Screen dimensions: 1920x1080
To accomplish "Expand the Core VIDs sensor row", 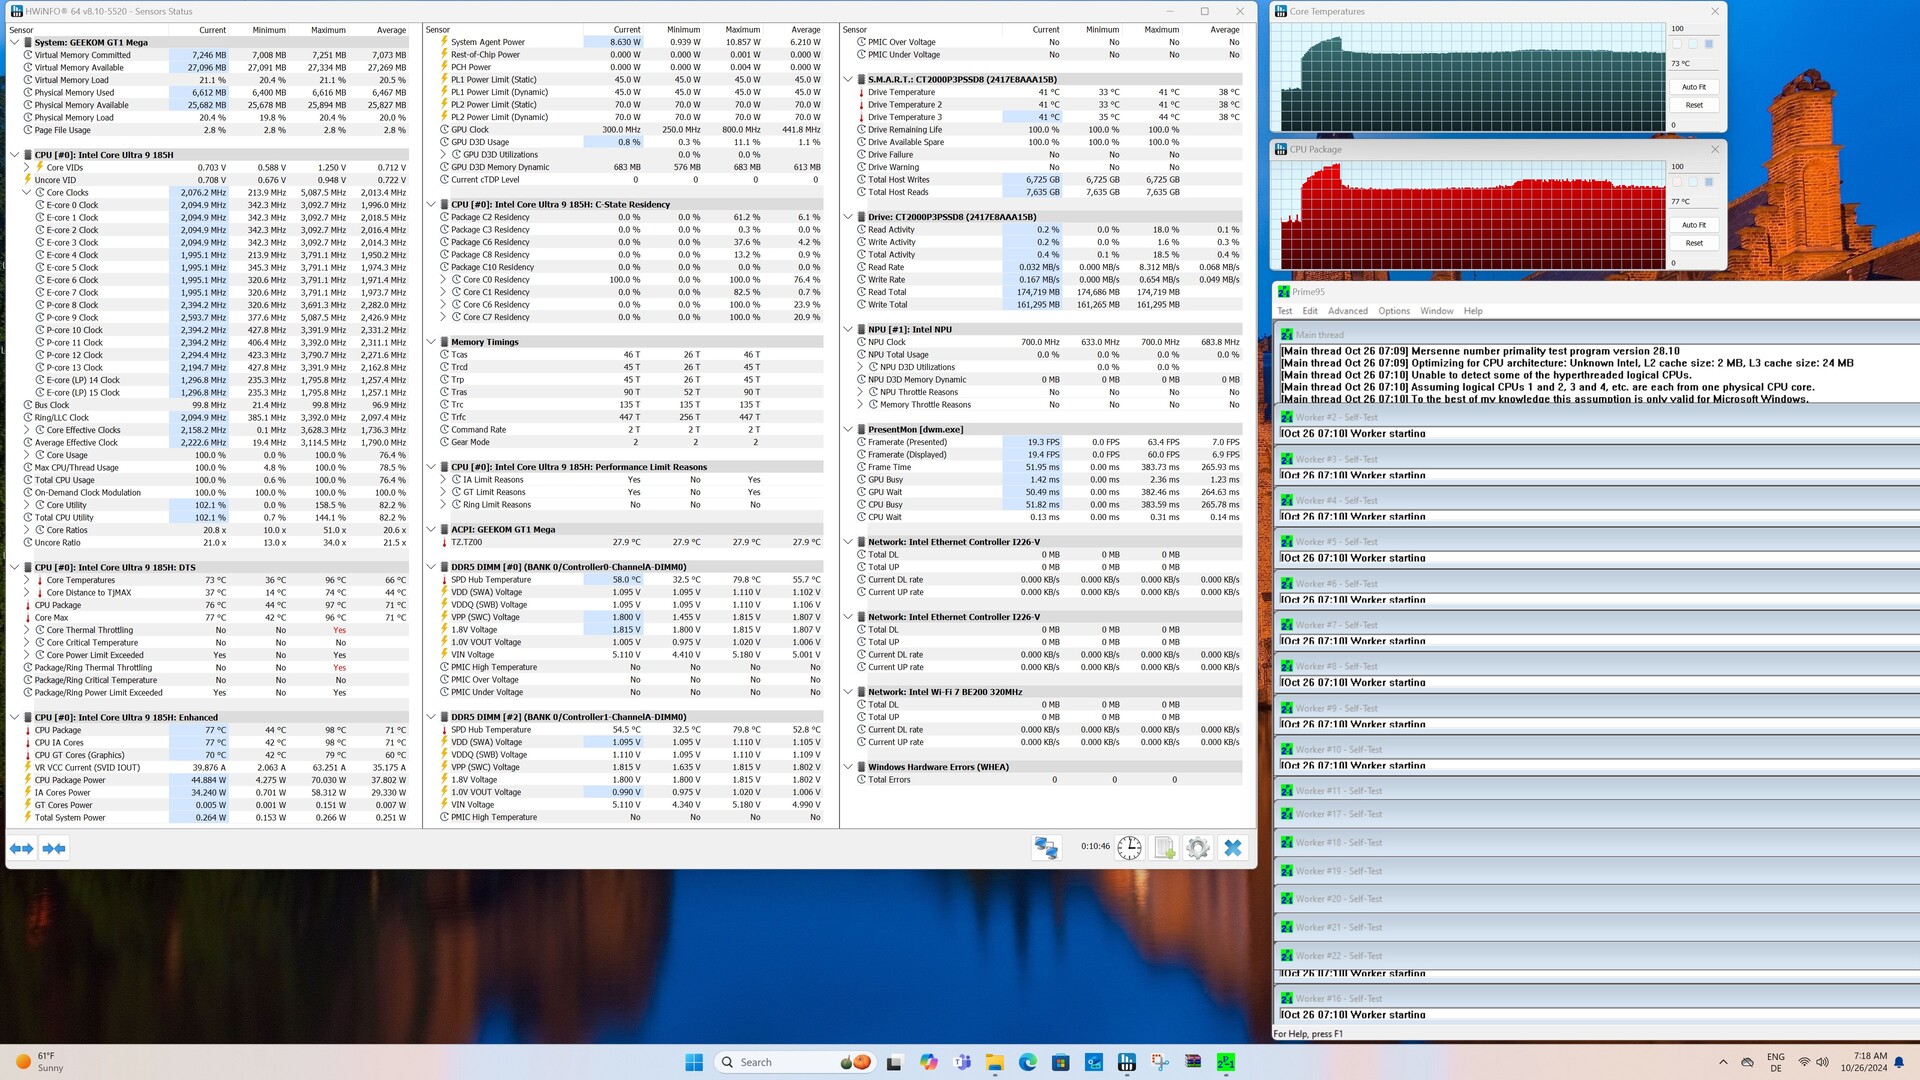I will [27, 168].
